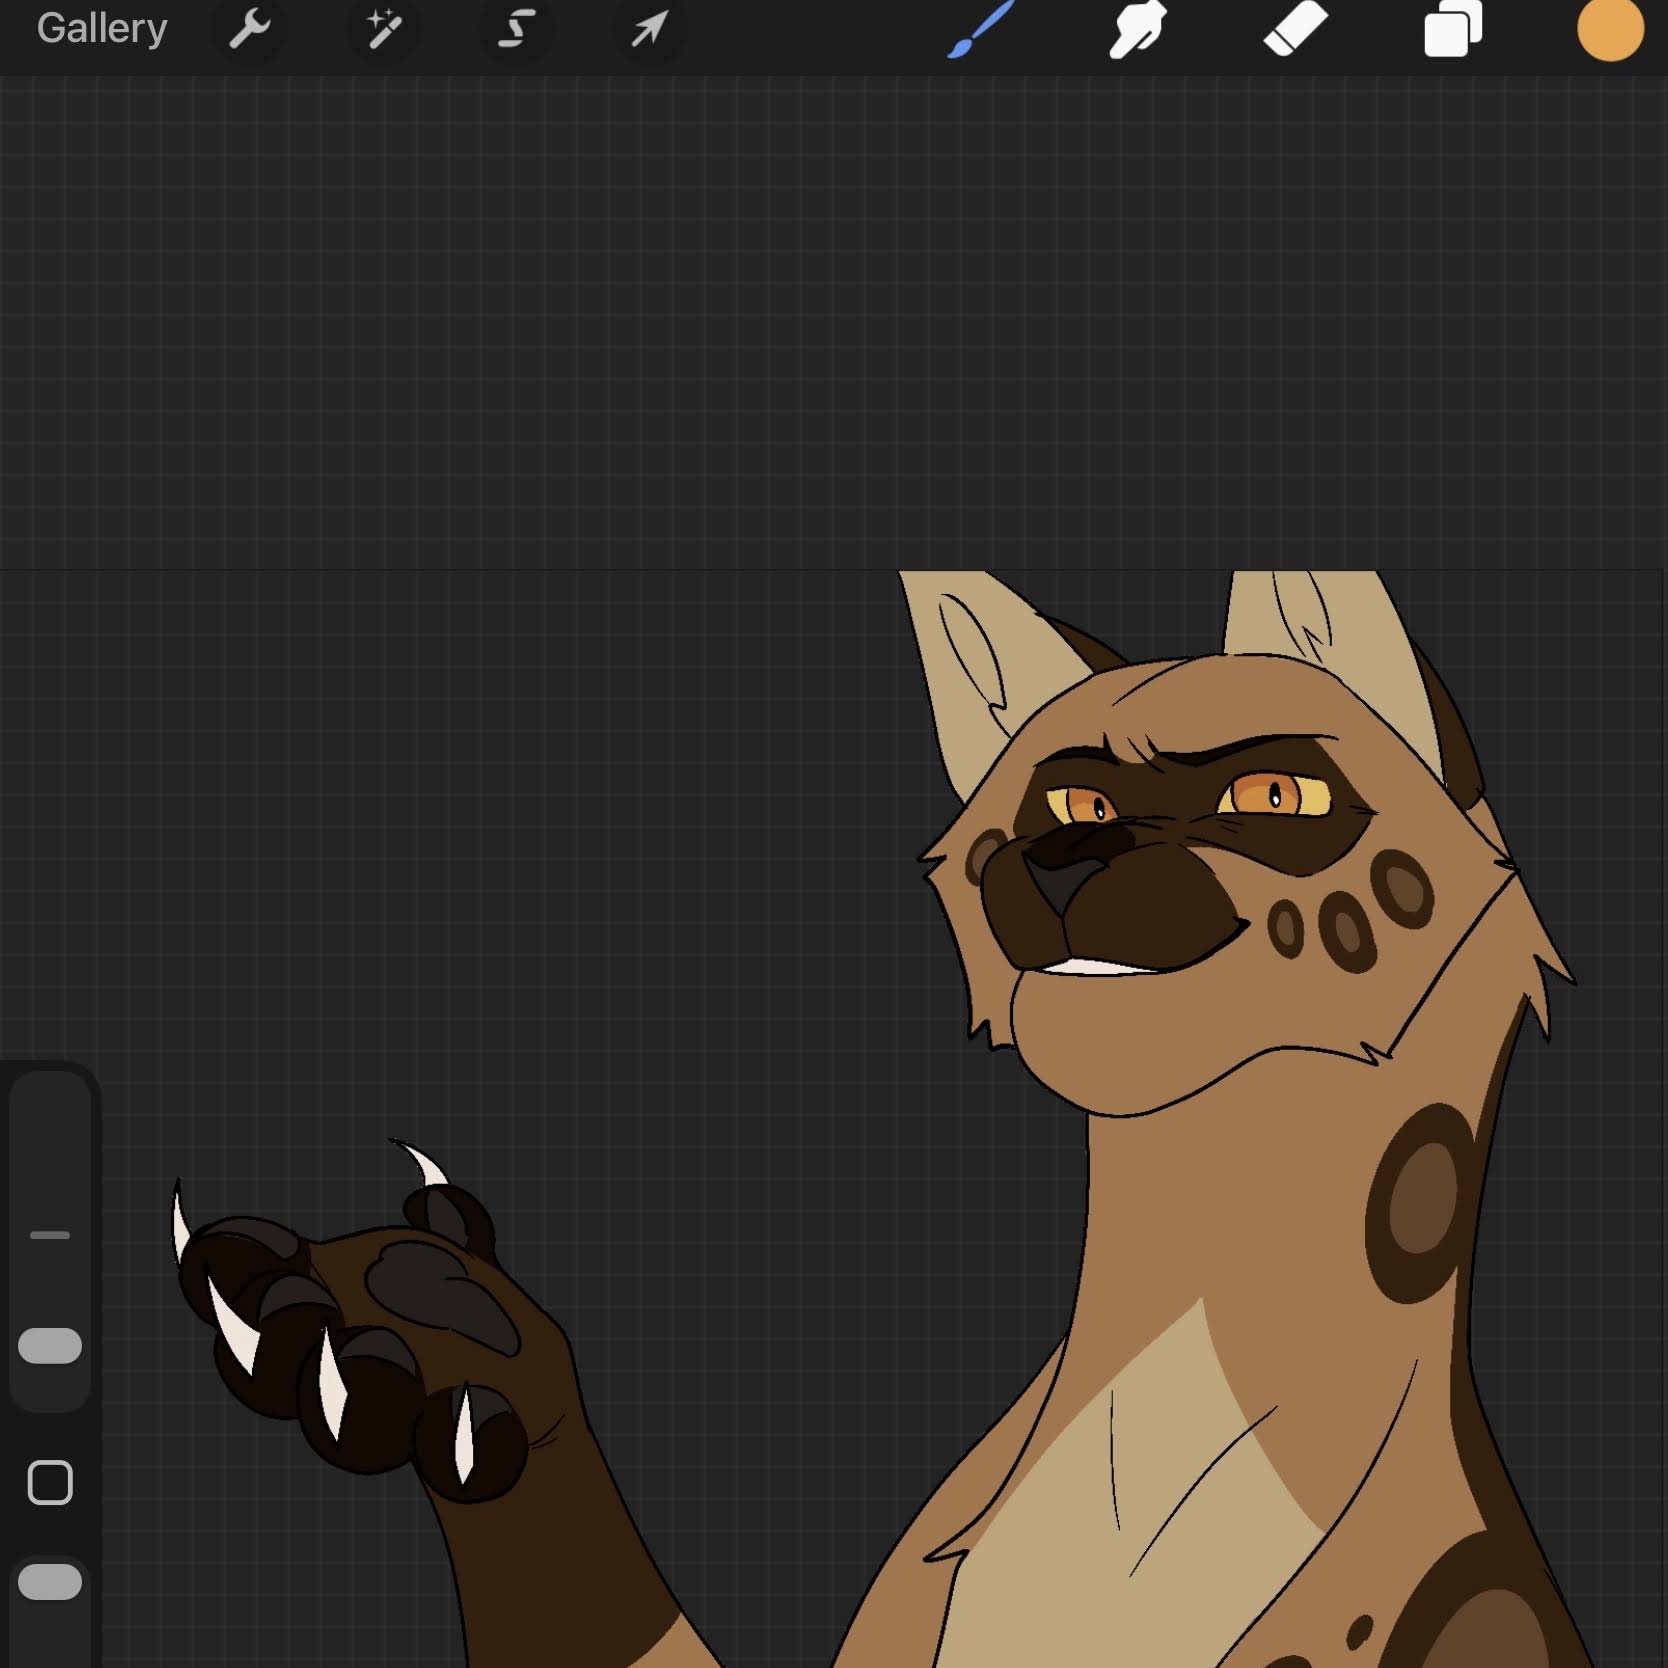Screen dimensions: 1668x1668
Task: Open the Actions wrench menu
Action: [249, 29]
